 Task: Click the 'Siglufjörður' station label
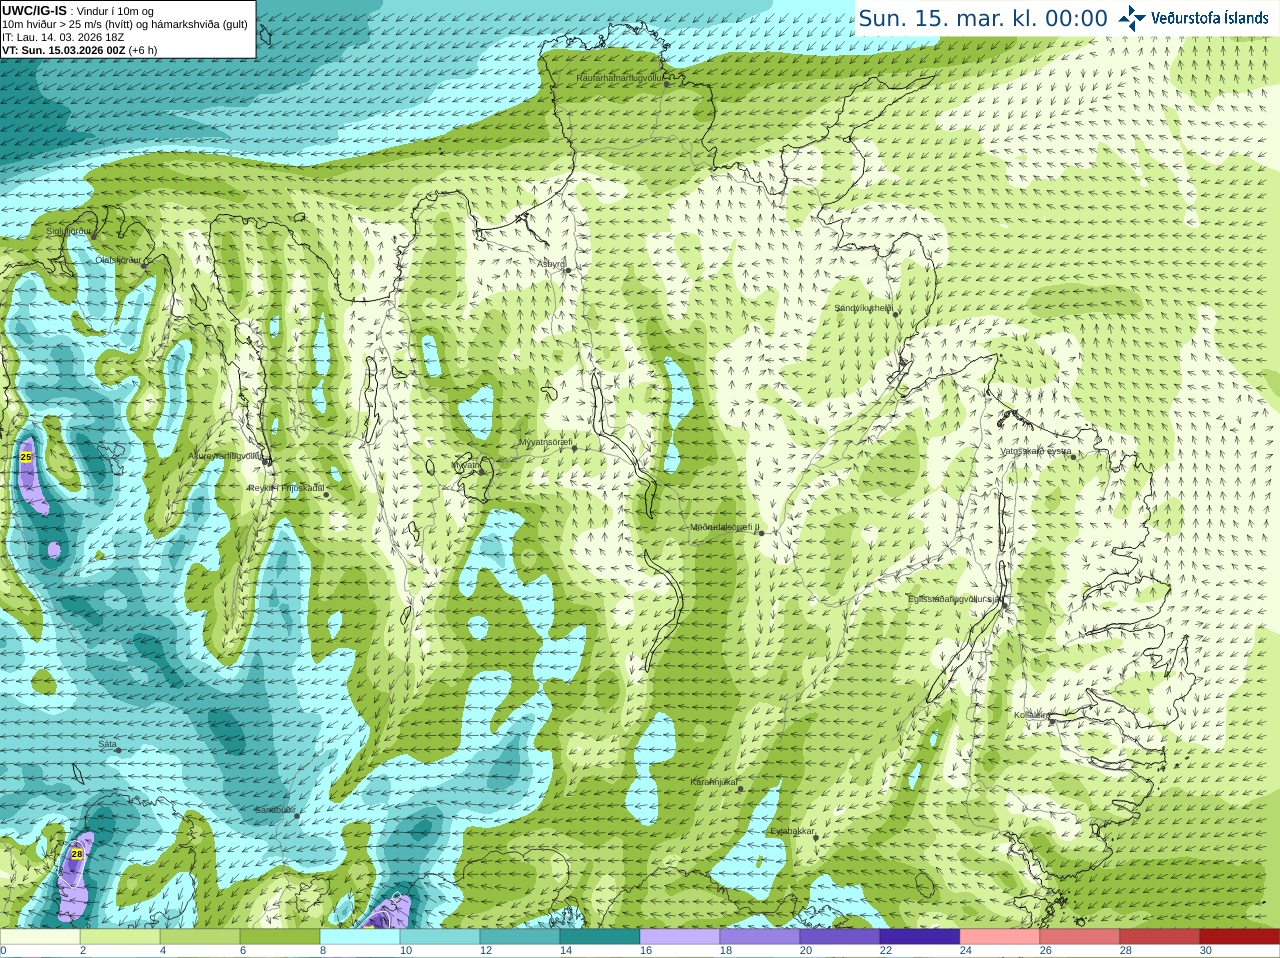click(69, 231)
